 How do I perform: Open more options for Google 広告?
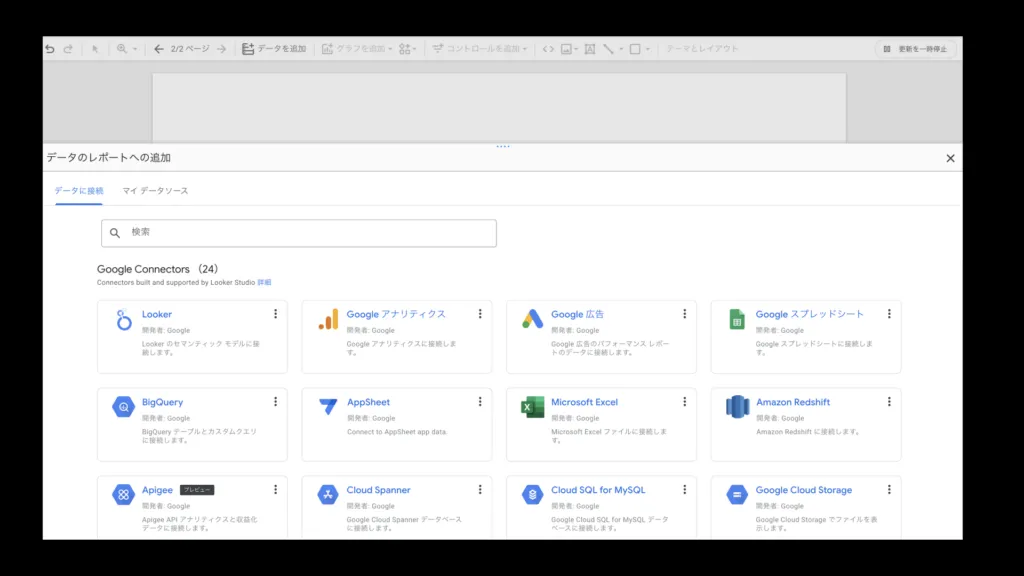(x=684, y=314)
